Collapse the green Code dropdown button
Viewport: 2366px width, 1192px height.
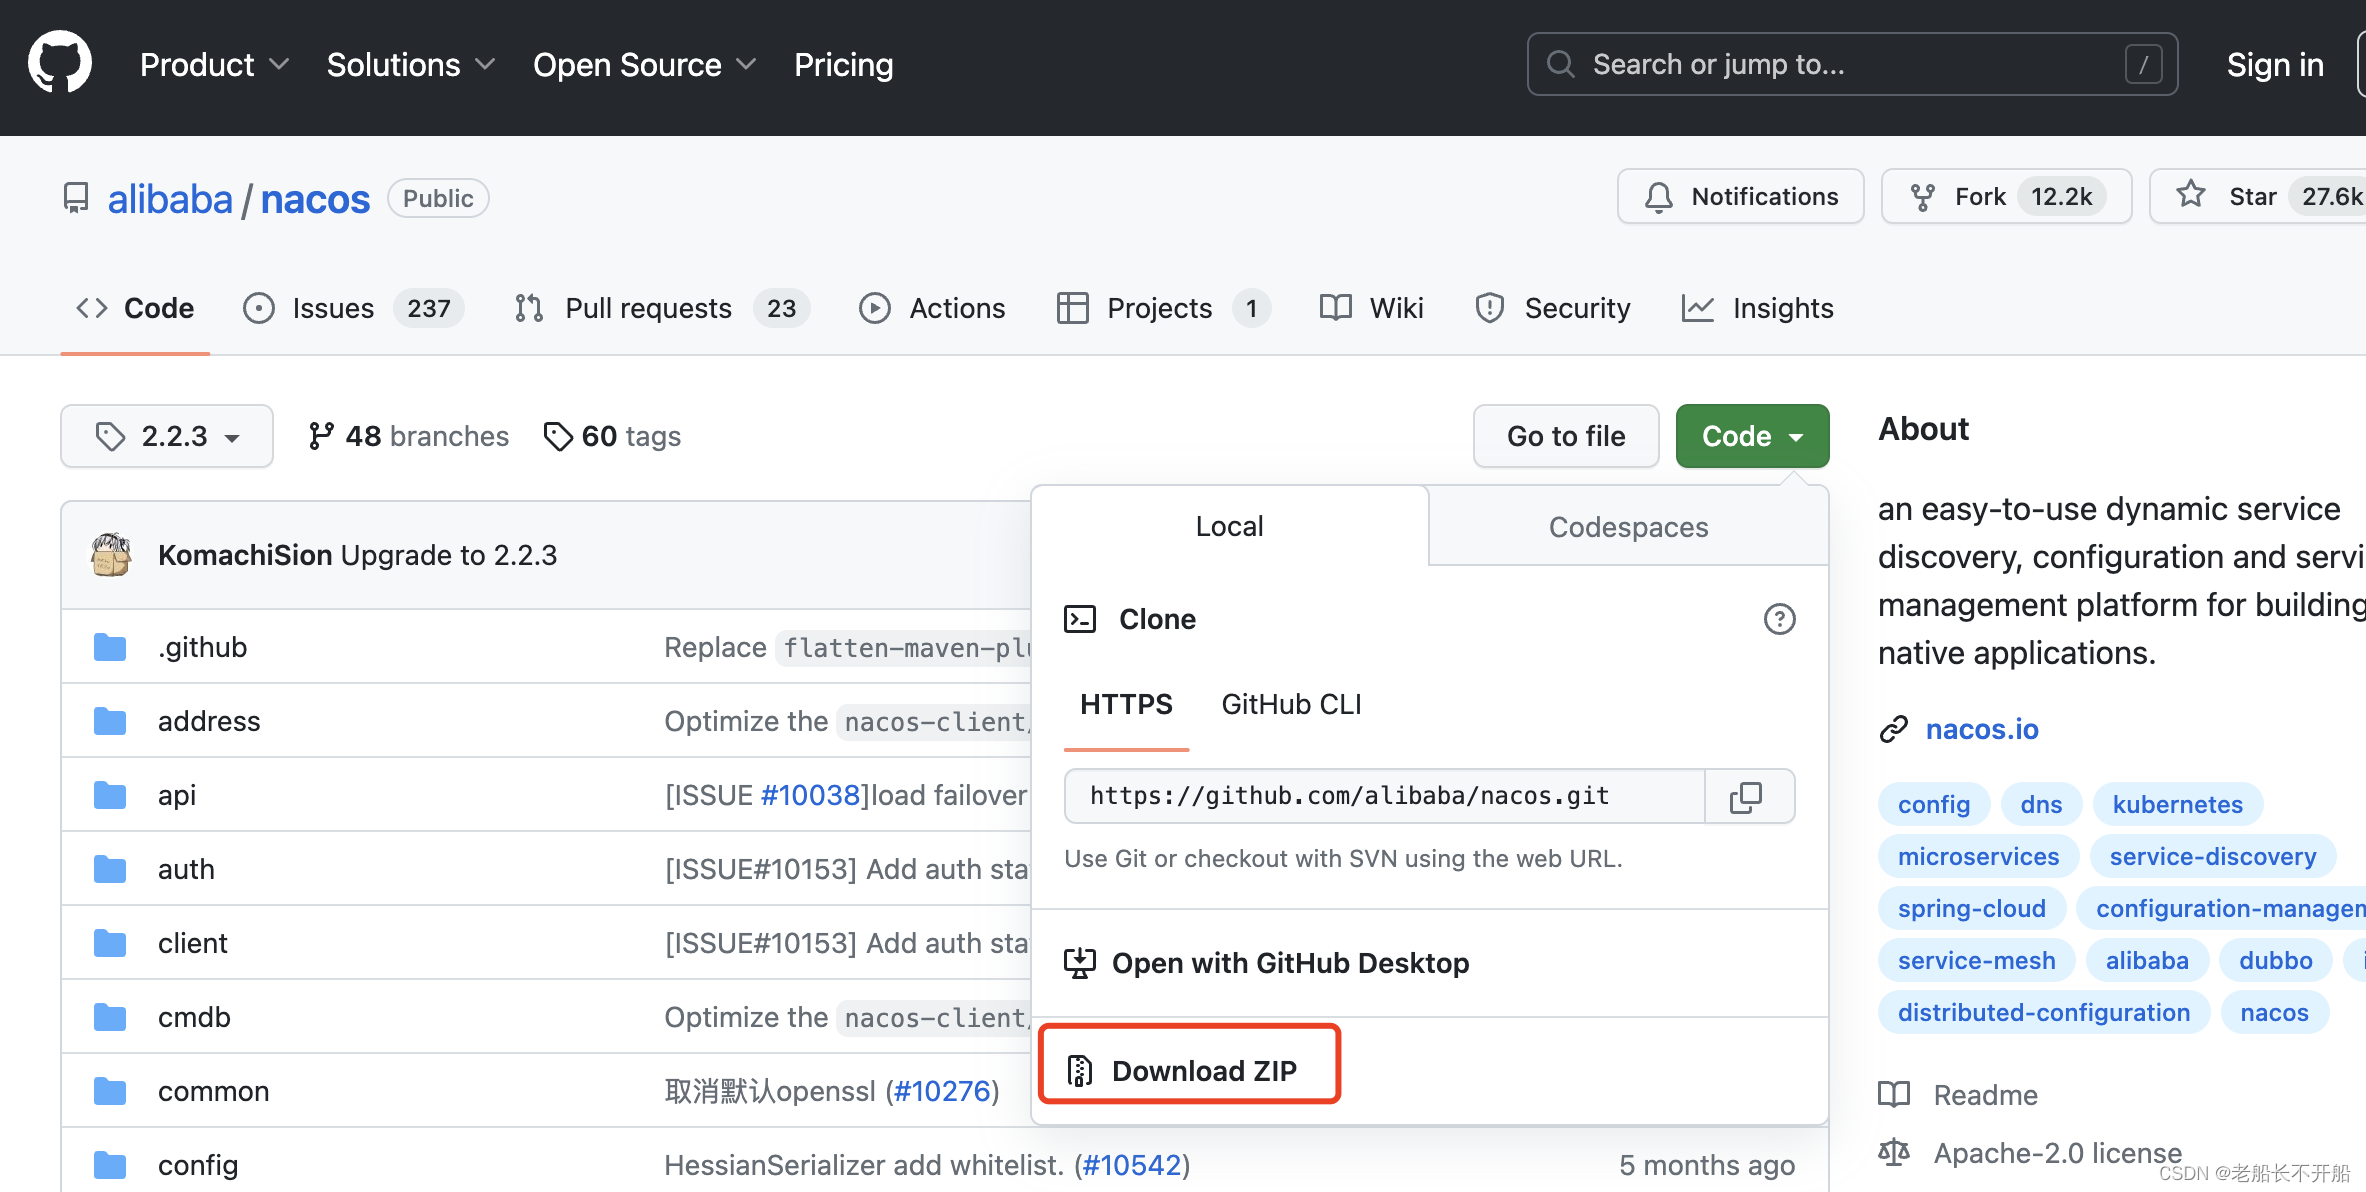1752,436
